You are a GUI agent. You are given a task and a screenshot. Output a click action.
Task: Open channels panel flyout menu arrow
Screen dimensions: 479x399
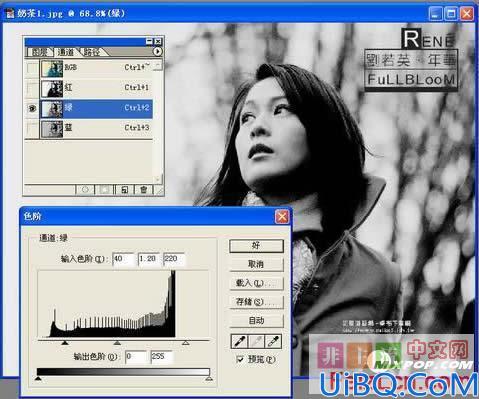tap(157, 52)
